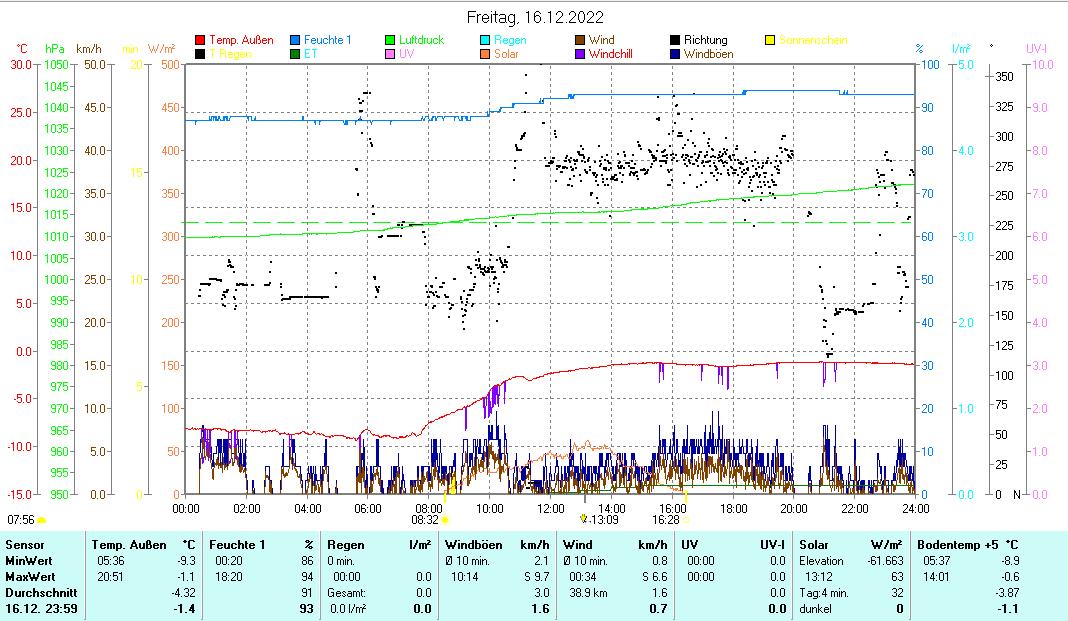Click the sunset marker at 16:28

click(x=686, y=520)
